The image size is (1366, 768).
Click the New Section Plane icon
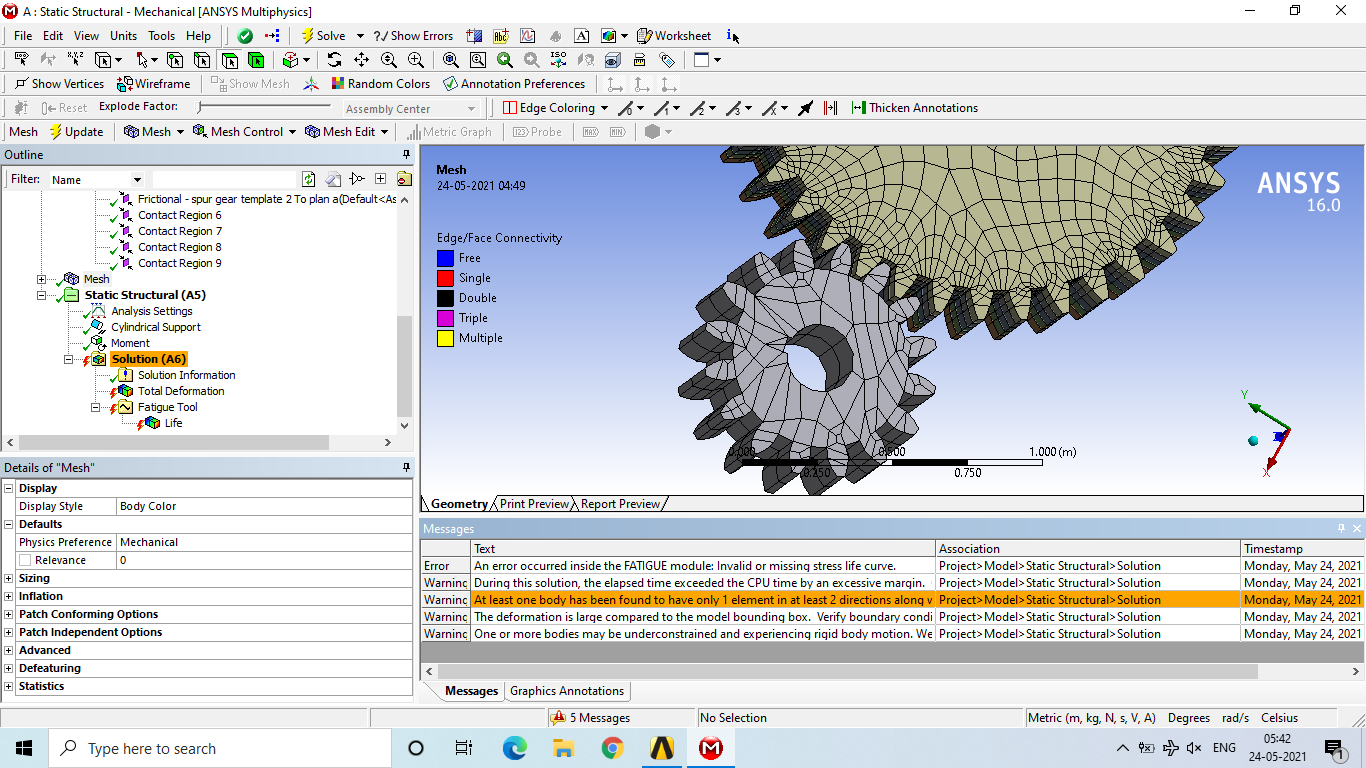(x=474, y=36)
